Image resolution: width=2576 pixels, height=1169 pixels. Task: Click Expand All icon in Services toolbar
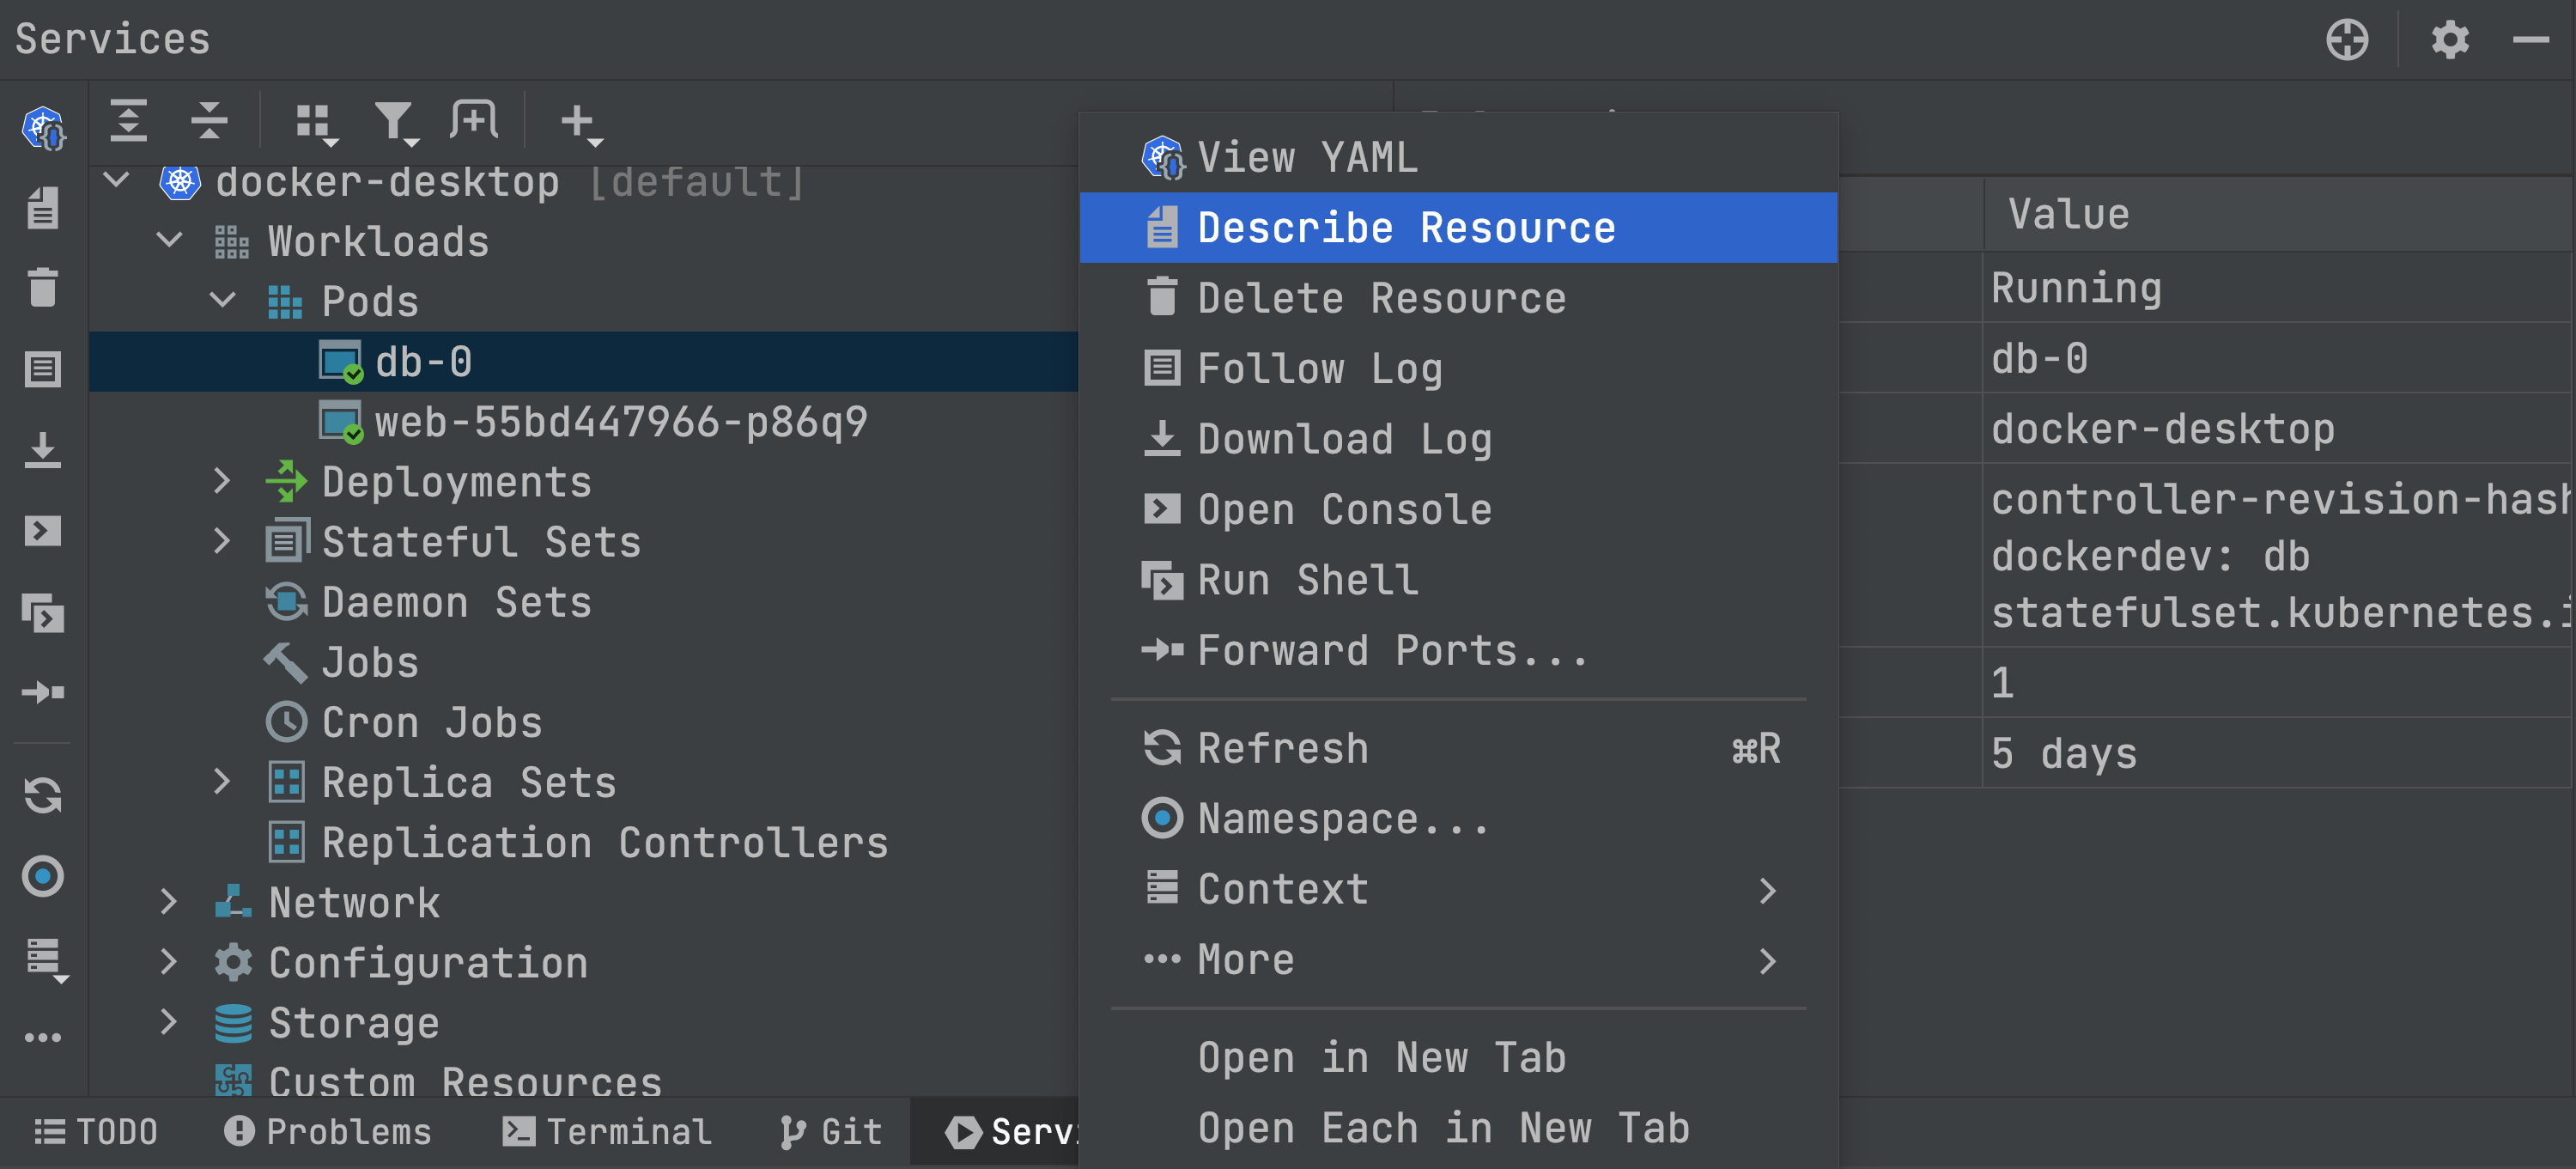tap(128, 121)
